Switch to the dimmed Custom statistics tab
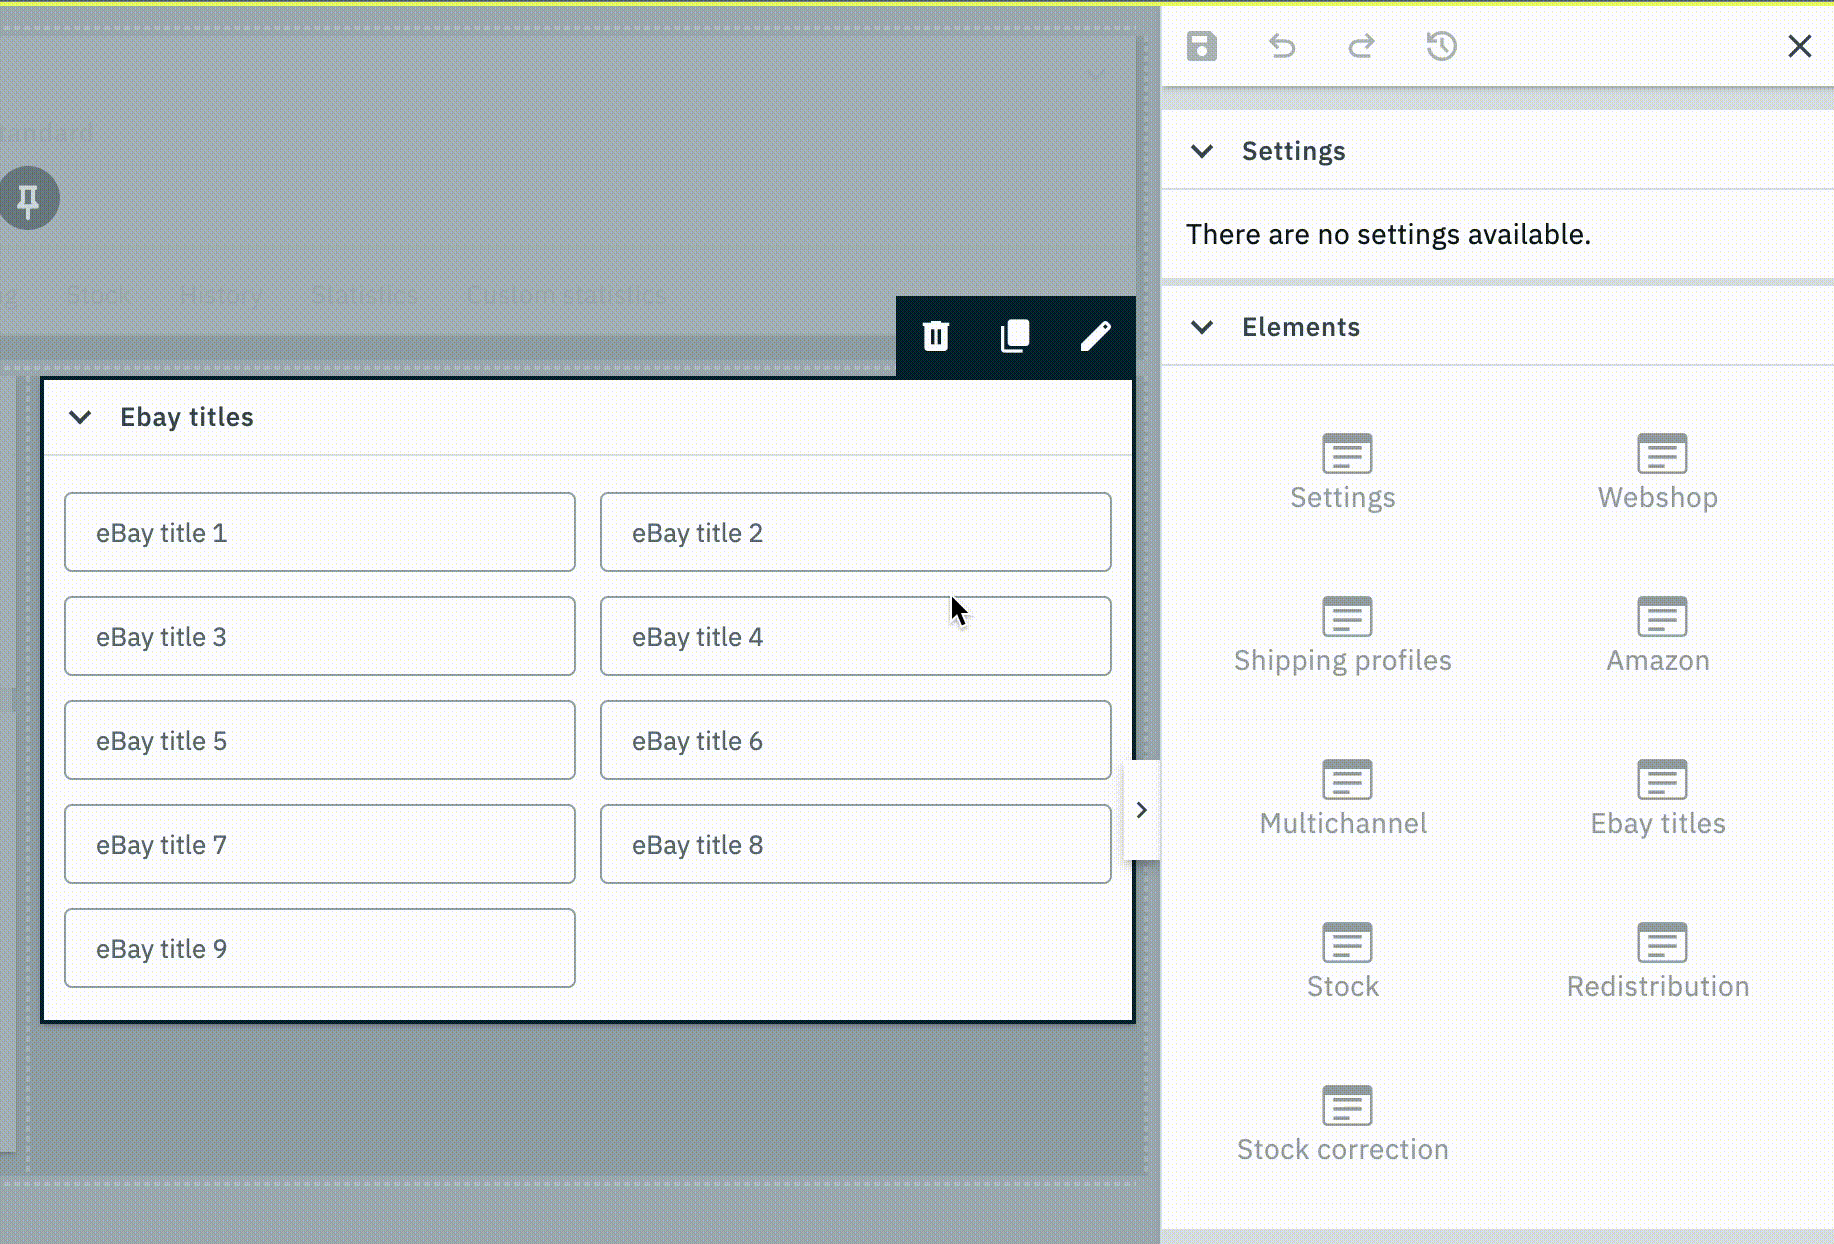This screenshot has width=1834, height=1244. tap(566, 295)
